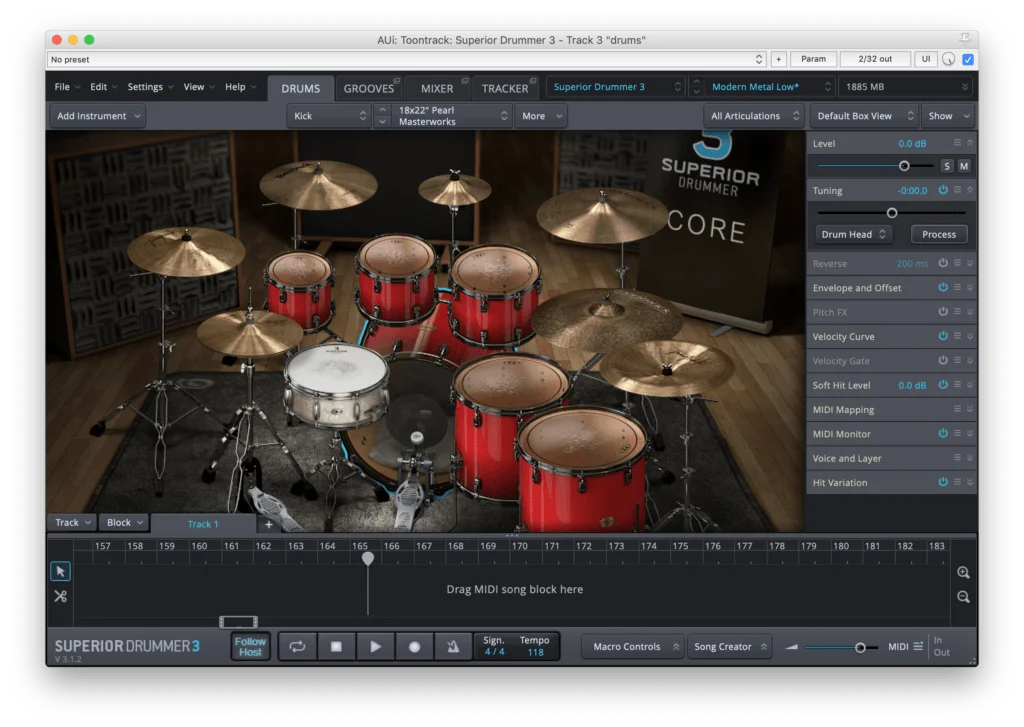The image size is (1024, 727).
Task: Open the Modern Metal Low preset dropdown
Action: tap(769, 86)
